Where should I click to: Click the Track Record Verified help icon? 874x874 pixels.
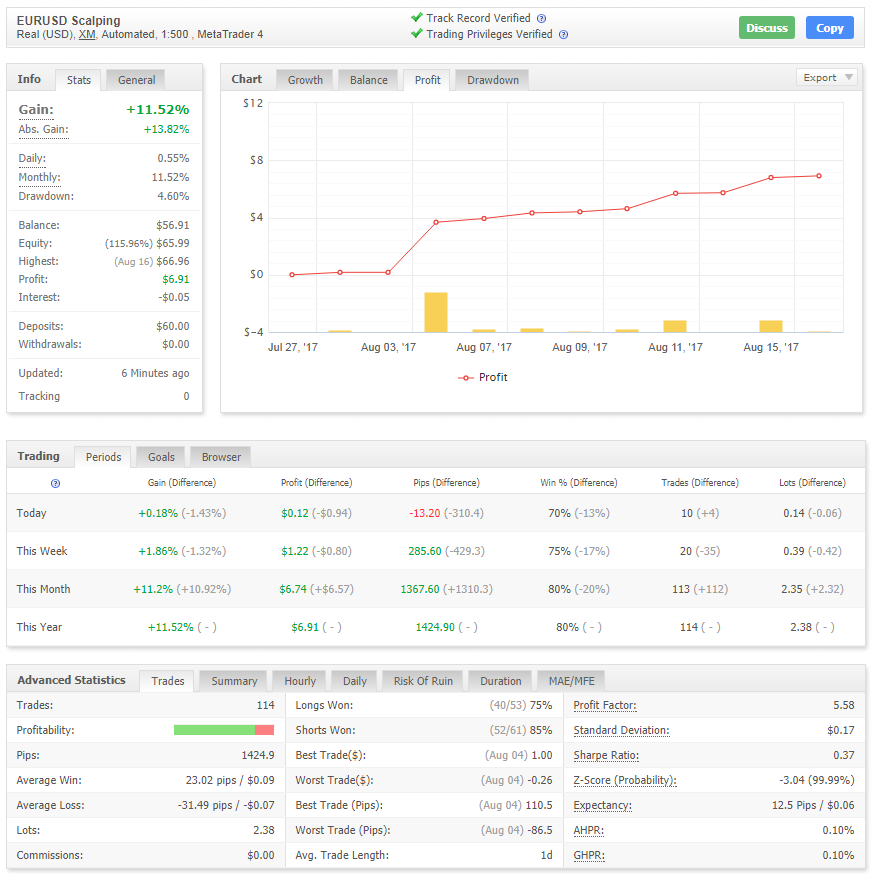point(541,18)
